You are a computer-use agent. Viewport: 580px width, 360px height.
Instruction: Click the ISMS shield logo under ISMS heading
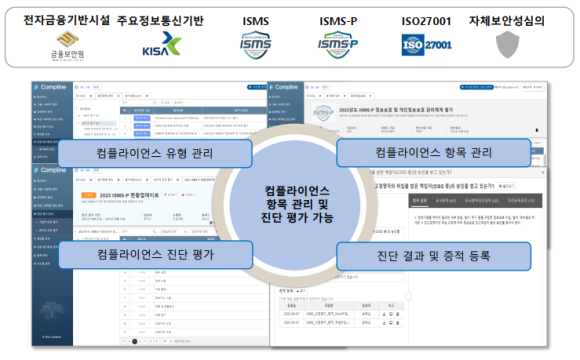pos(255,45)
